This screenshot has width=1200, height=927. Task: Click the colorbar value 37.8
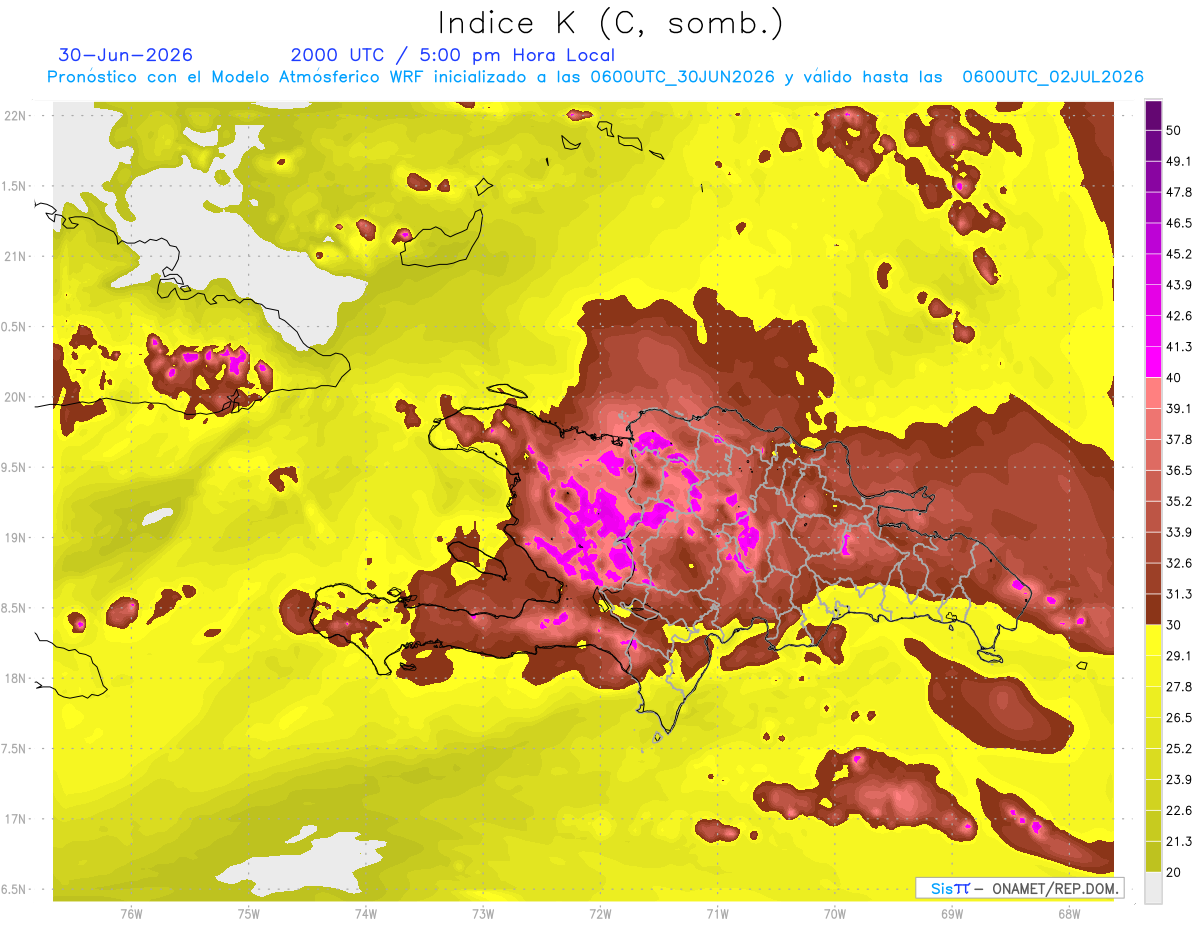pyautogui.click(x=1178, y=439)
